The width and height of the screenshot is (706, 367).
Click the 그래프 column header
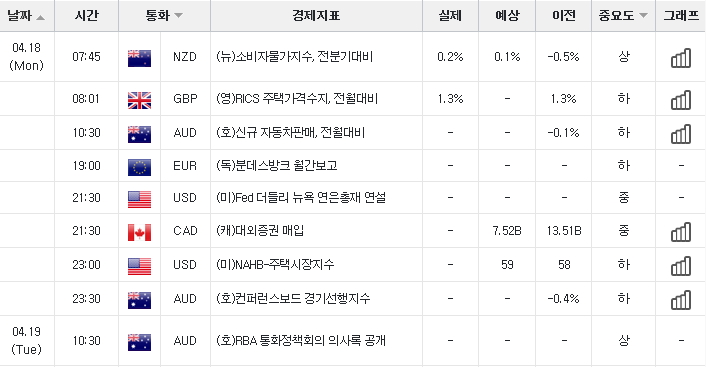(x=681, y=16)
